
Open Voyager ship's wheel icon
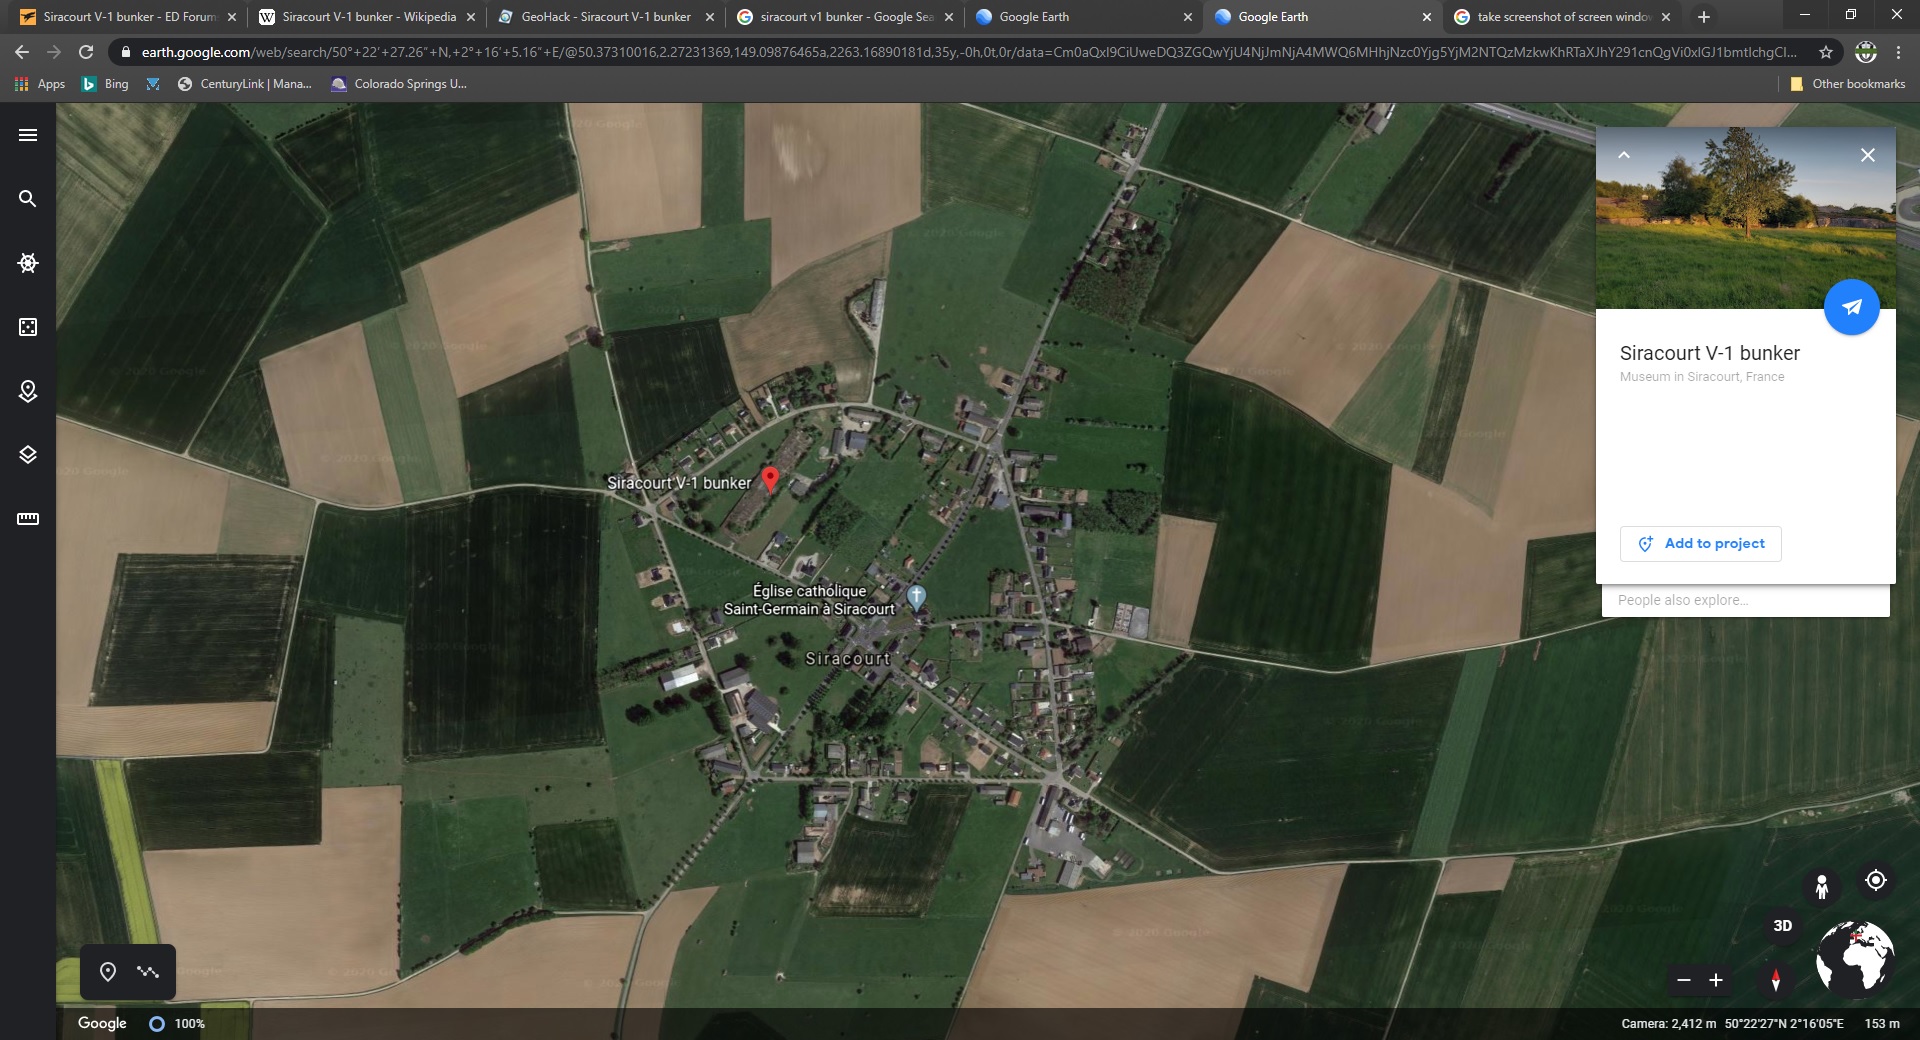28,263
